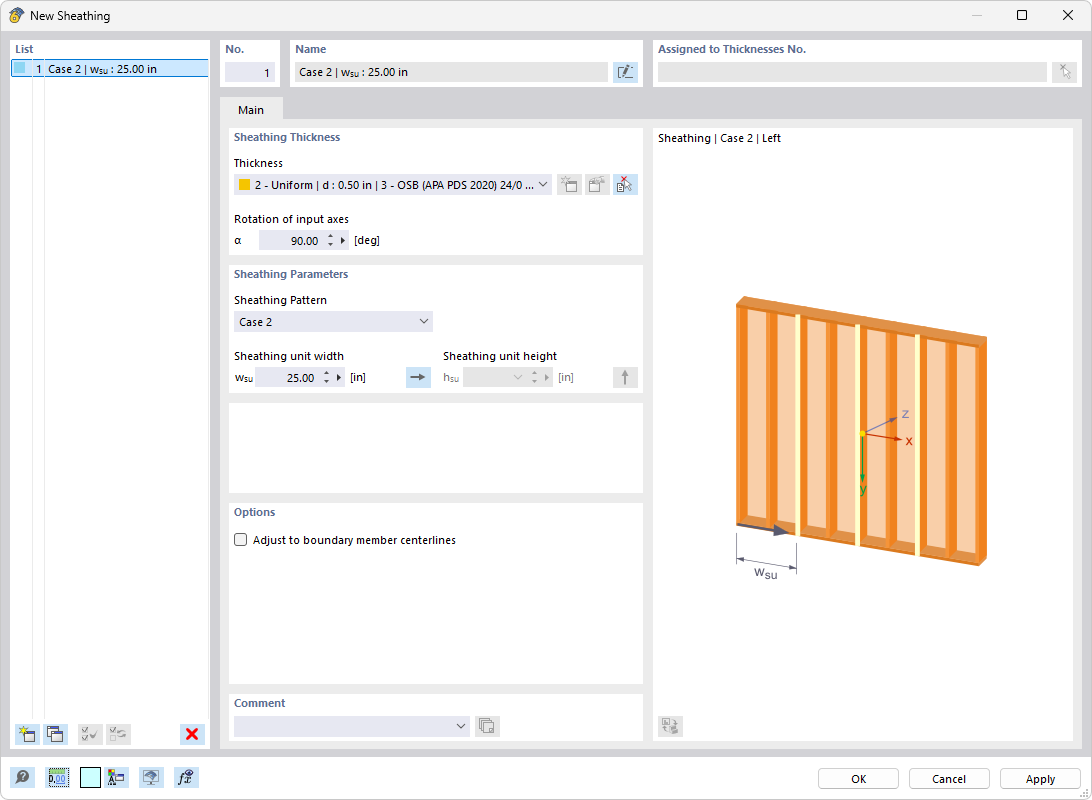Open the function fx editor icon
Screen dimensions: 1092x800
[185, 777]
